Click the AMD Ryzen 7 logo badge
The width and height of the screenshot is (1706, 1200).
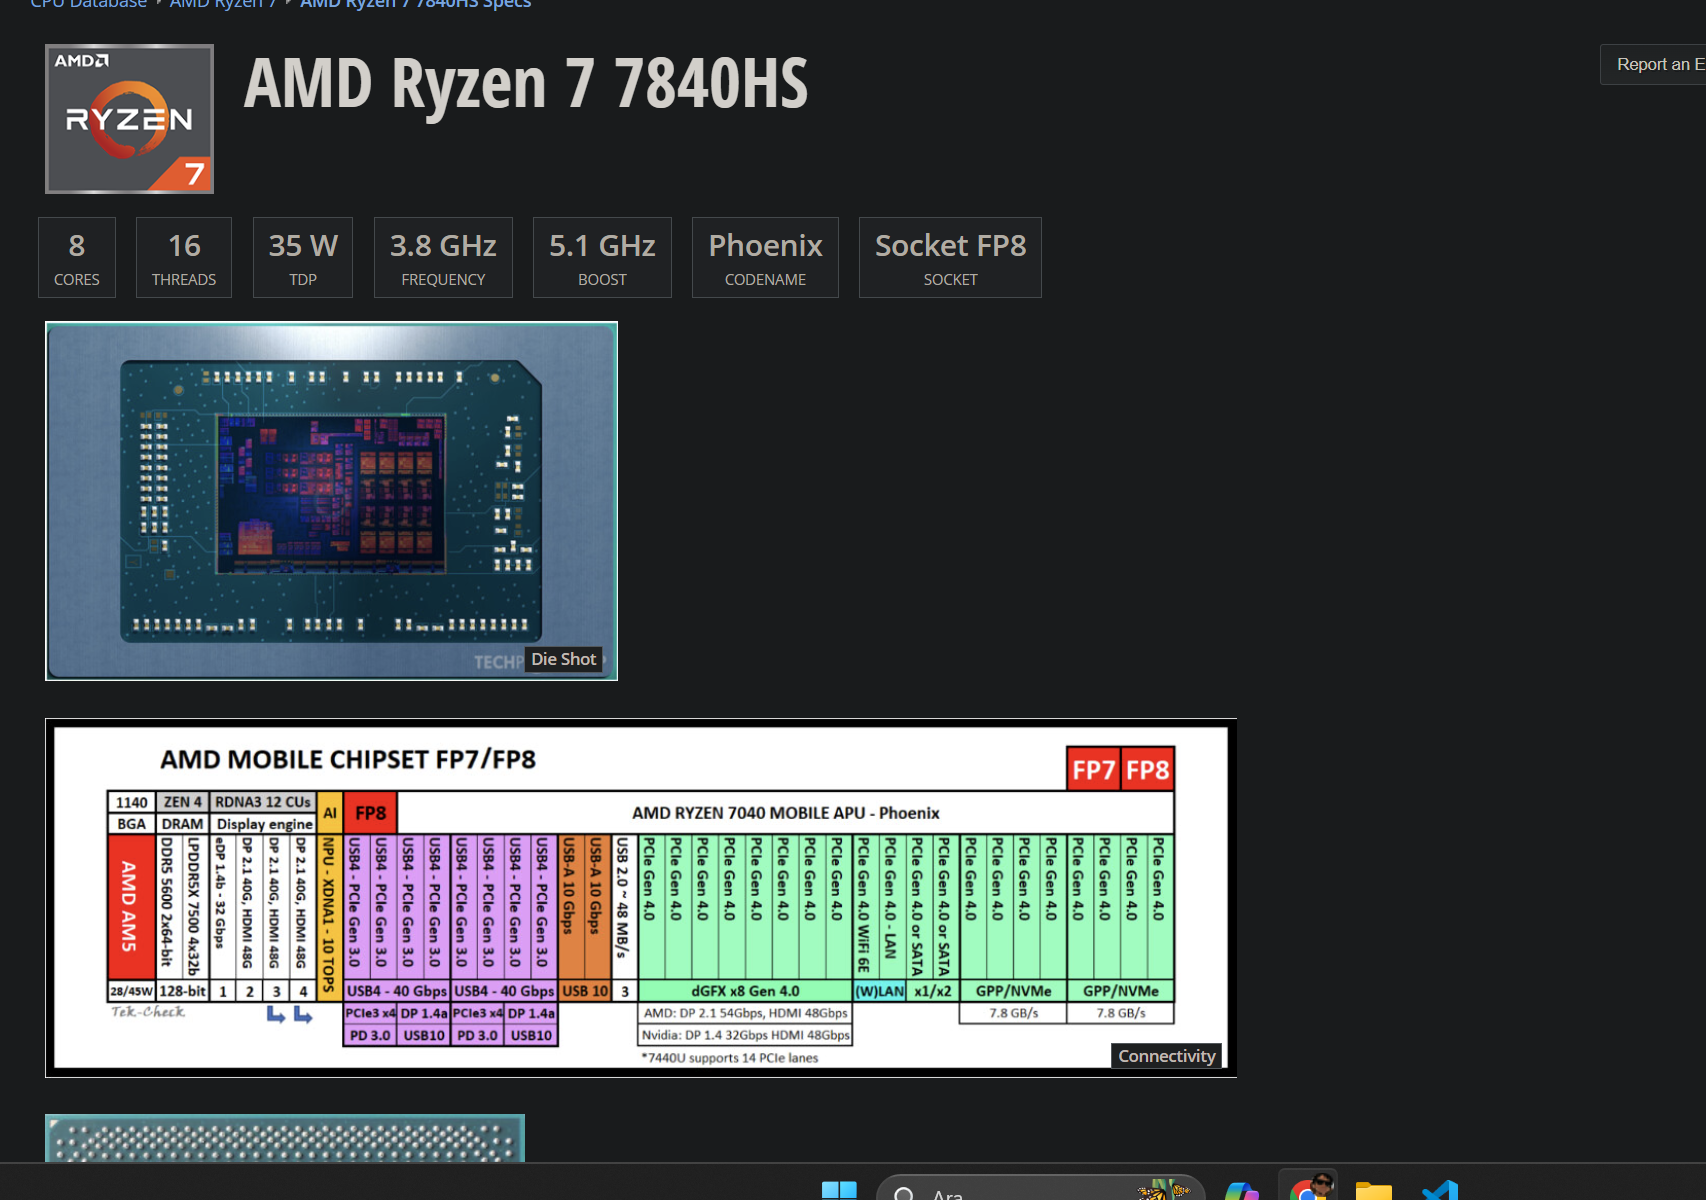point(129,119)
